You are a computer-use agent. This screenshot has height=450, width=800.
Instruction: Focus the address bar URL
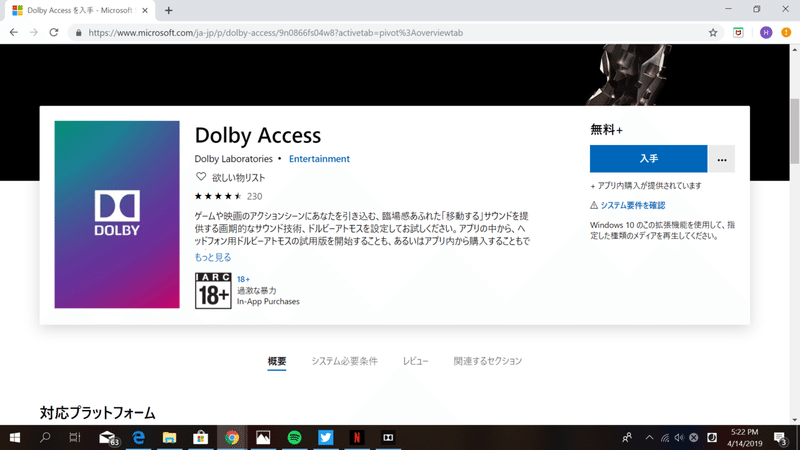tap(276, 33)
